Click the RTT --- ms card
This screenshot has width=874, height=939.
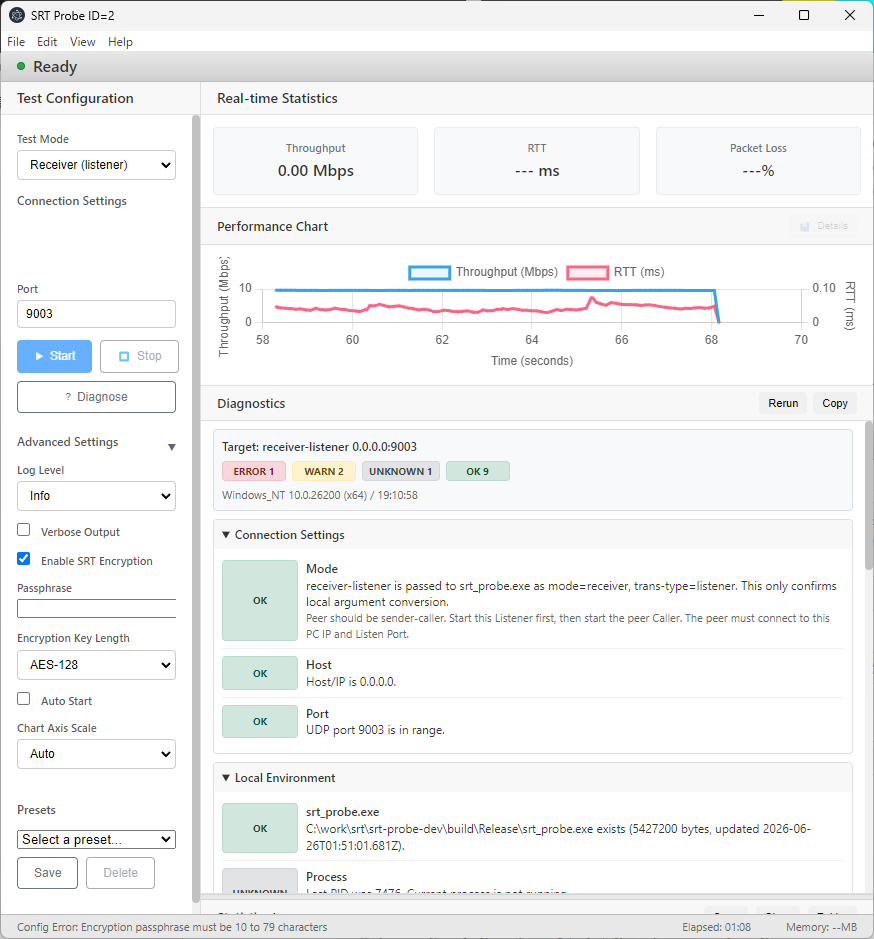[537, 161]
